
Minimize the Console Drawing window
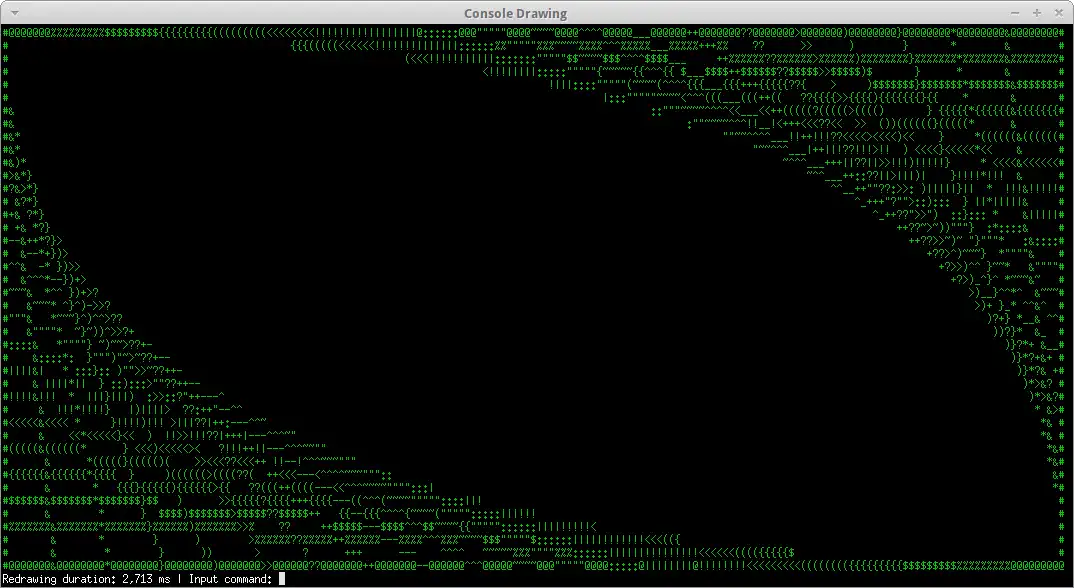[1015, 13]
